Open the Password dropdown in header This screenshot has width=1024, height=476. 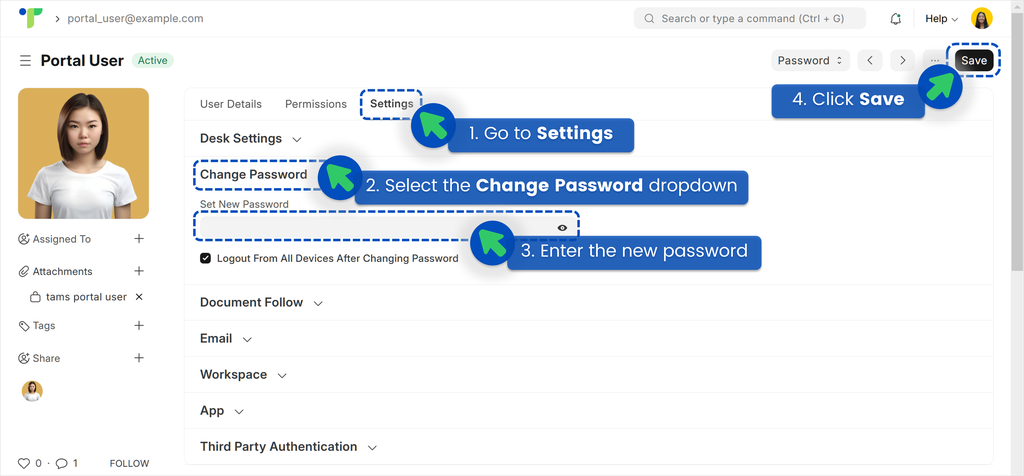coord(810,61)
